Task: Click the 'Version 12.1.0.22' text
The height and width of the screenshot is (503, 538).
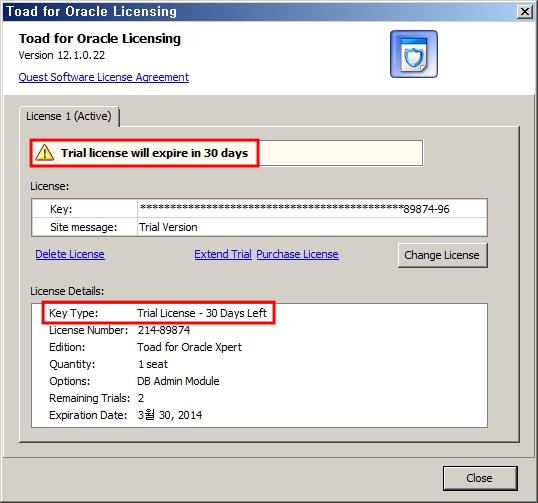Action: pos(62,55)
